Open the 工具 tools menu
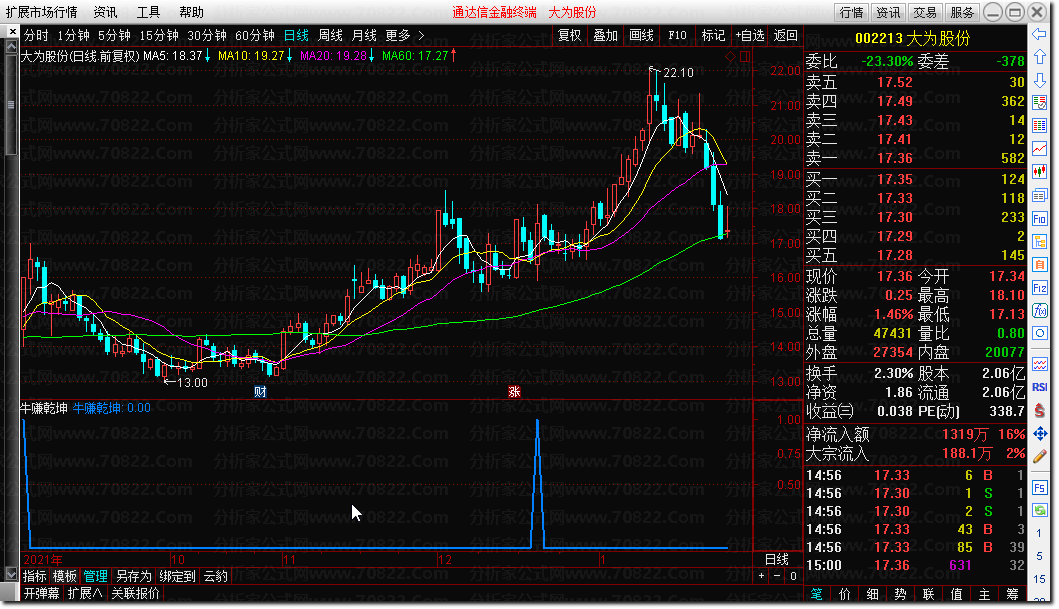This screenshot has width=1059, height=609. click(x=149, y=12)
